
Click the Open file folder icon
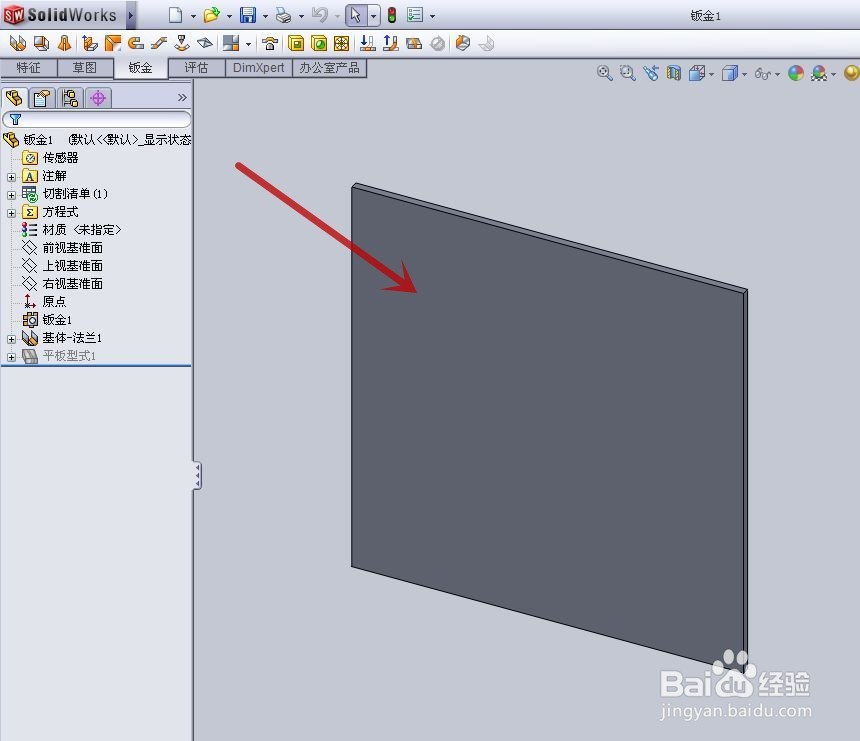tap(211, 15)
